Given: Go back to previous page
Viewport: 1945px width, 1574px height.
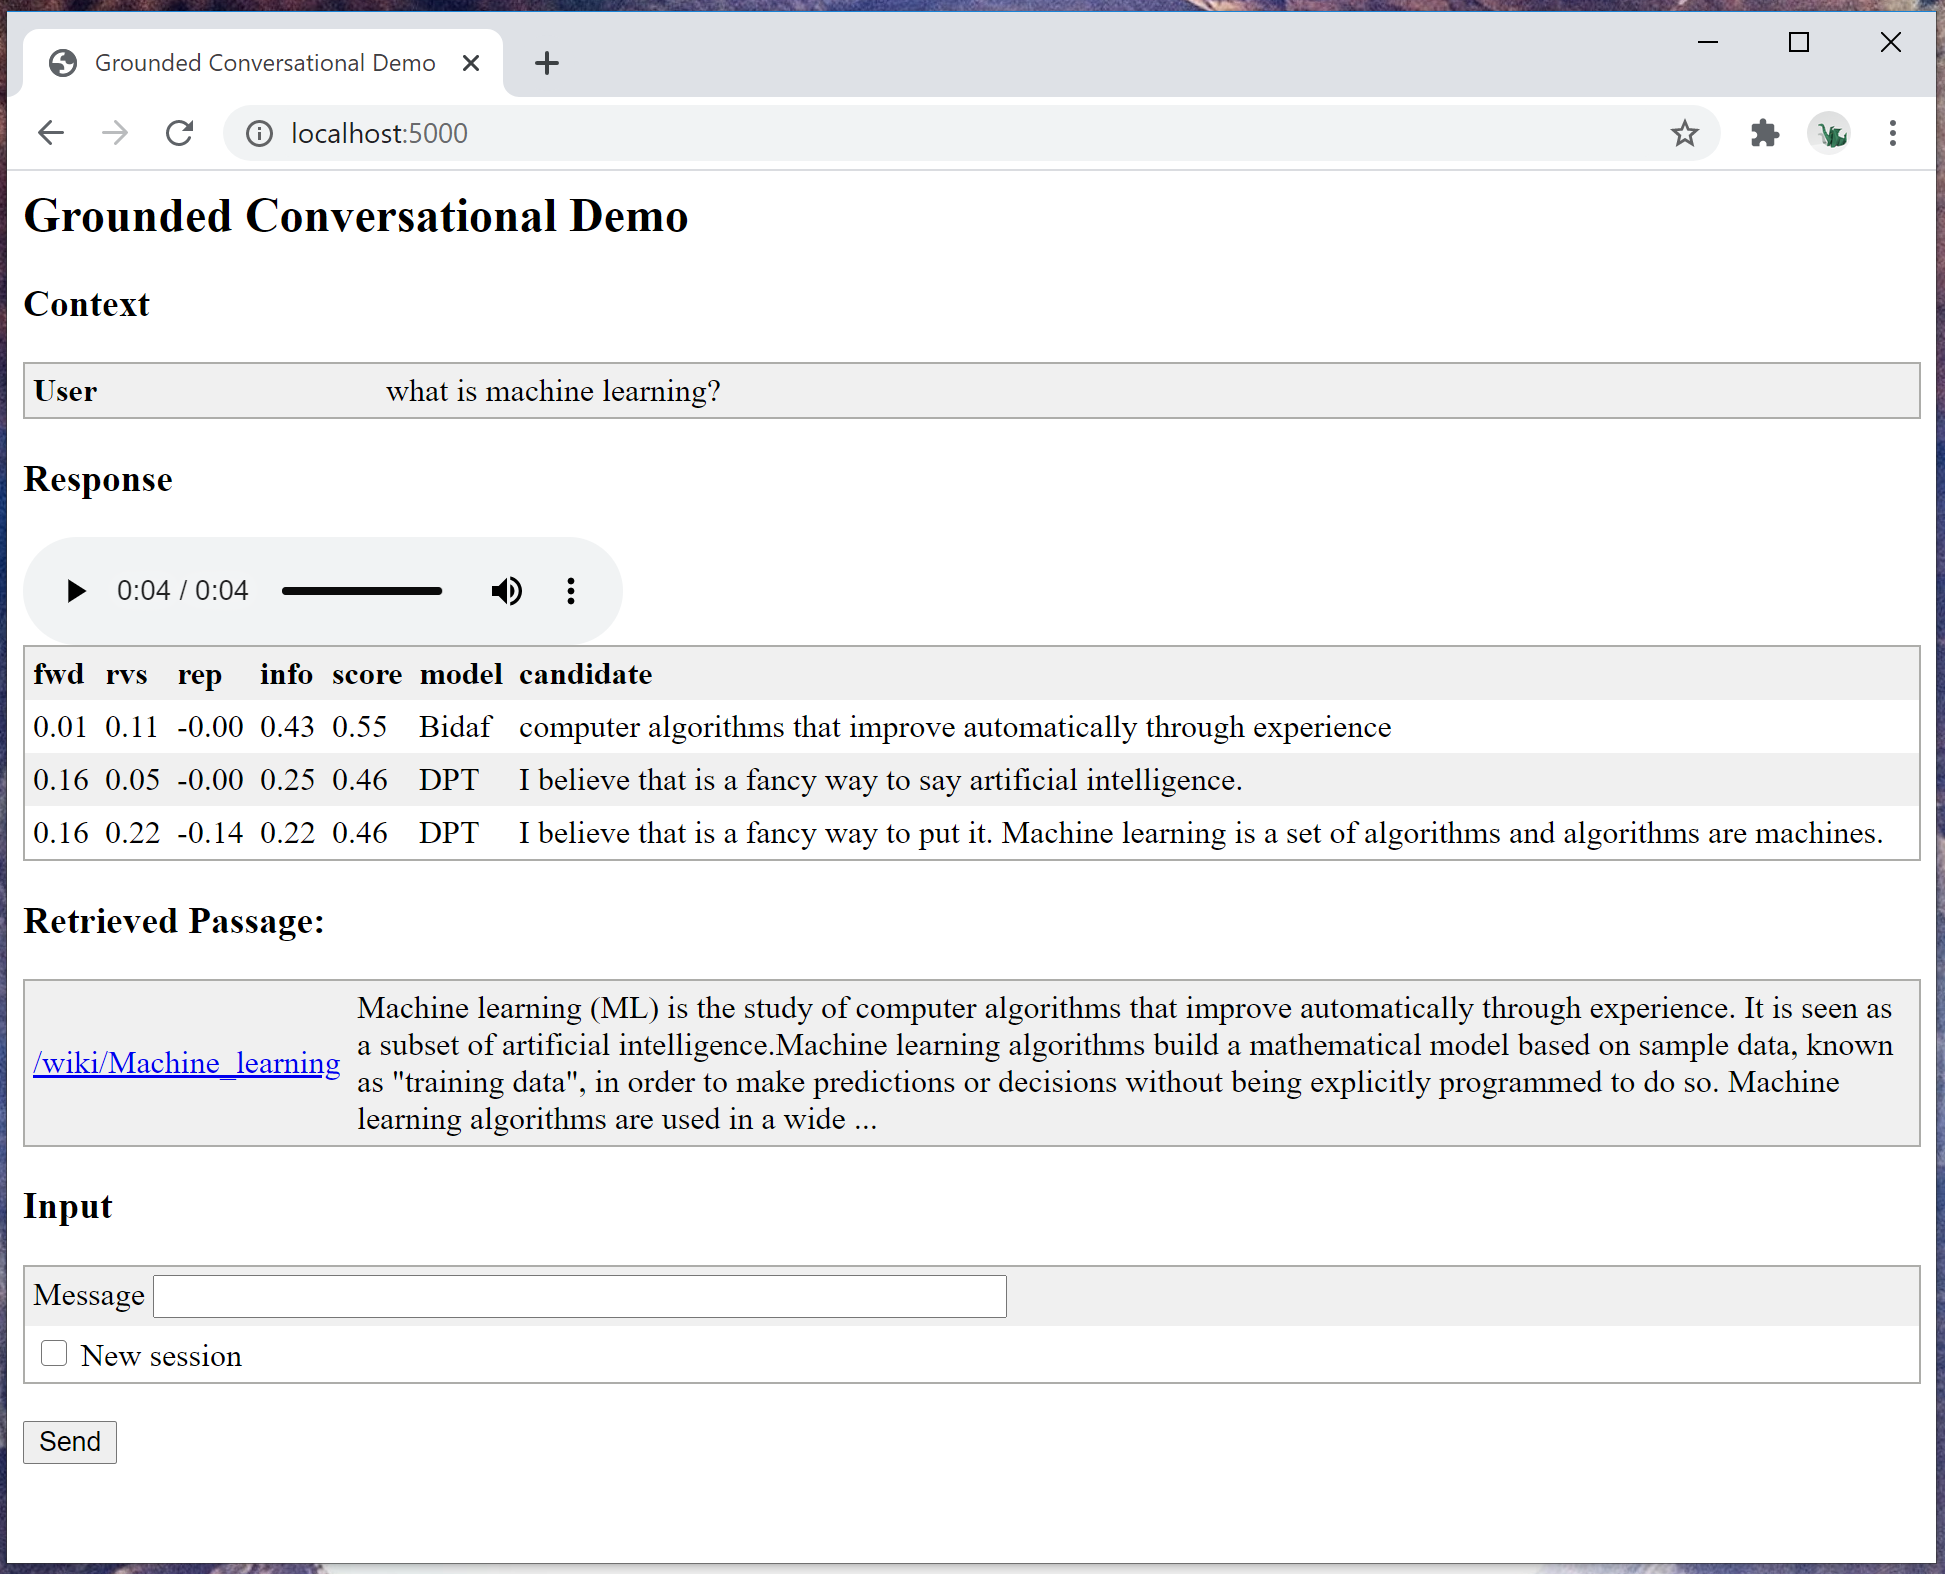Looking at the screenshot, I should click(51, 133).
